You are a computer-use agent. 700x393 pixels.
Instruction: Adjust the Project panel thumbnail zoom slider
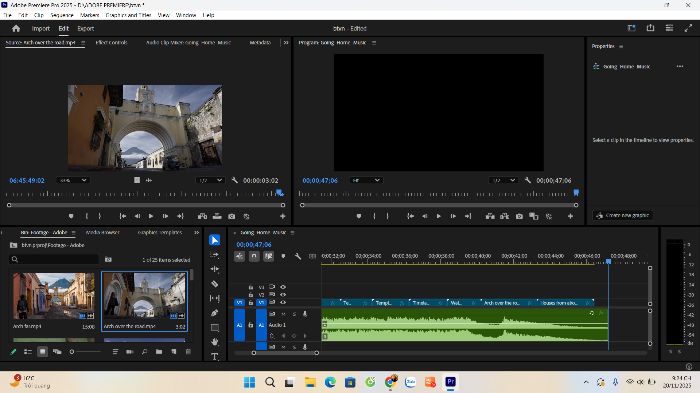click(85, 352)
